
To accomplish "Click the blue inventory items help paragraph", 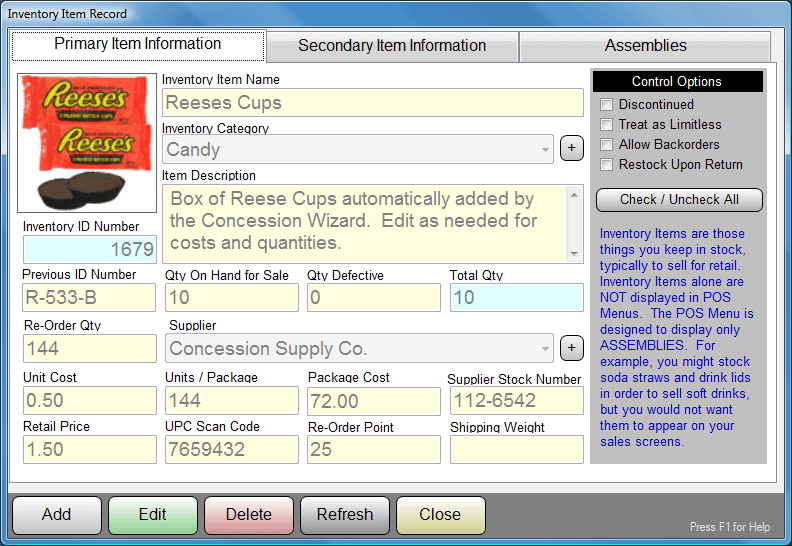I will click(676, 337).
